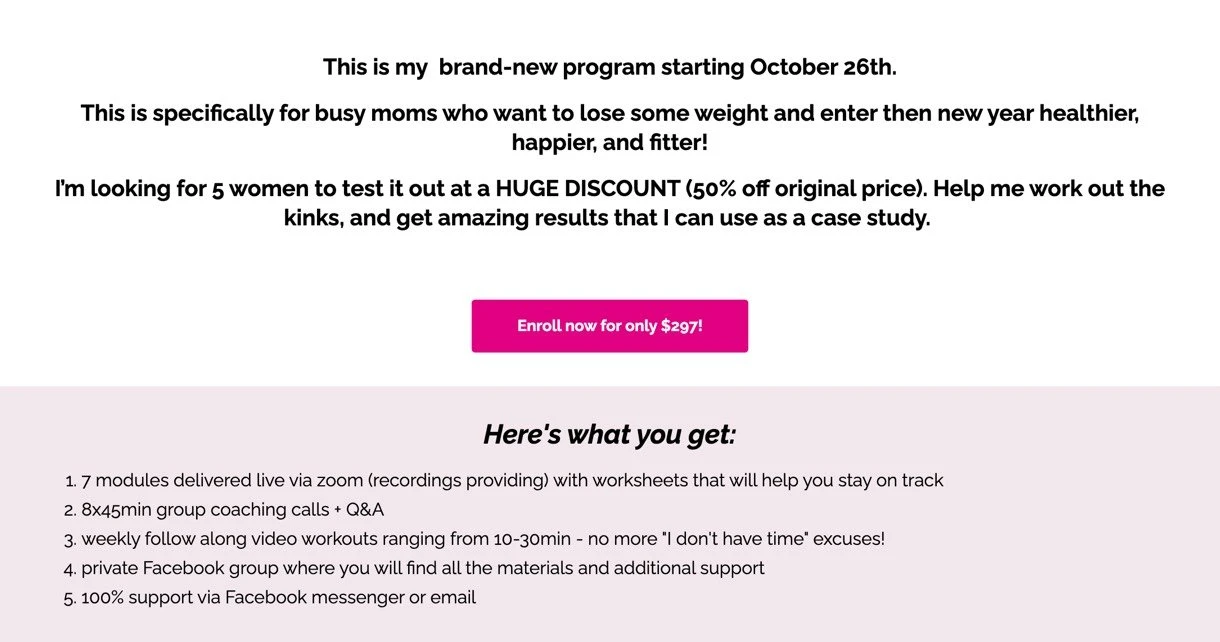Click the 'brand-new program starting October 26th' line

pyautogui.click(x=609, y=68)
